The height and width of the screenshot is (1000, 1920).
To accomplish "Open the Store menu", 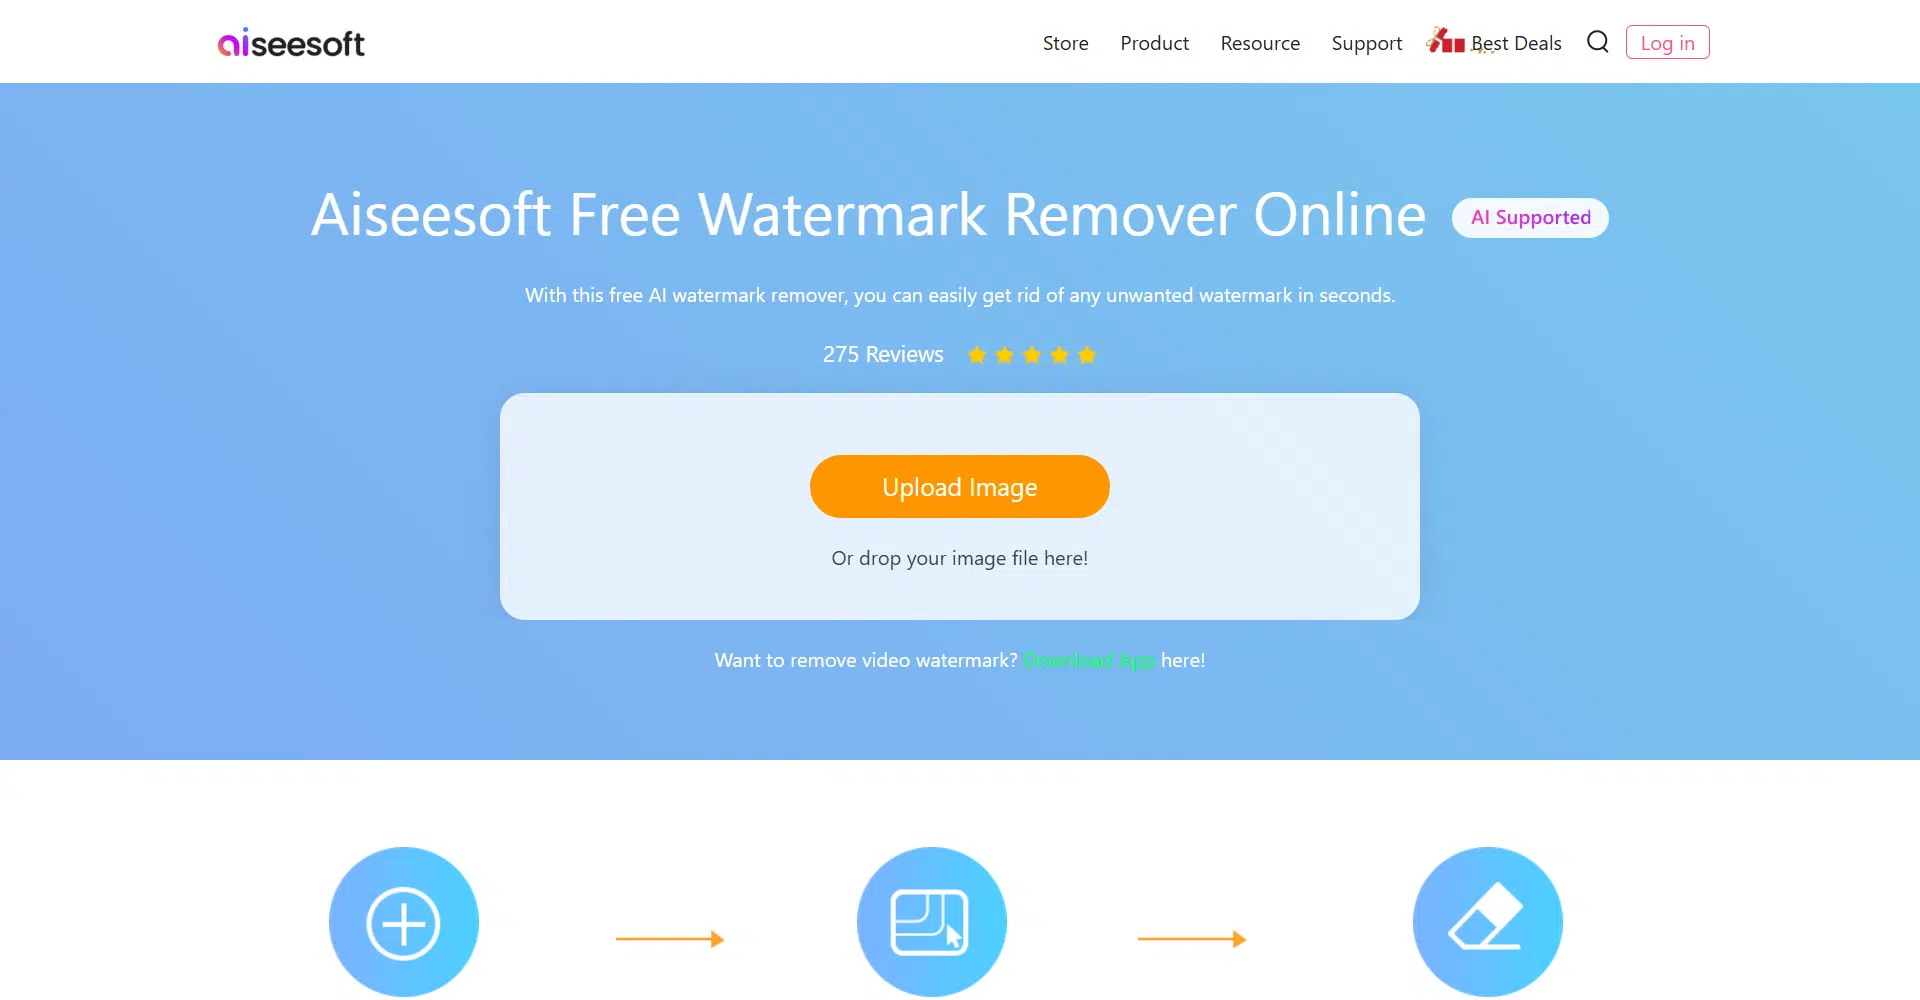I will point(1066,43).
